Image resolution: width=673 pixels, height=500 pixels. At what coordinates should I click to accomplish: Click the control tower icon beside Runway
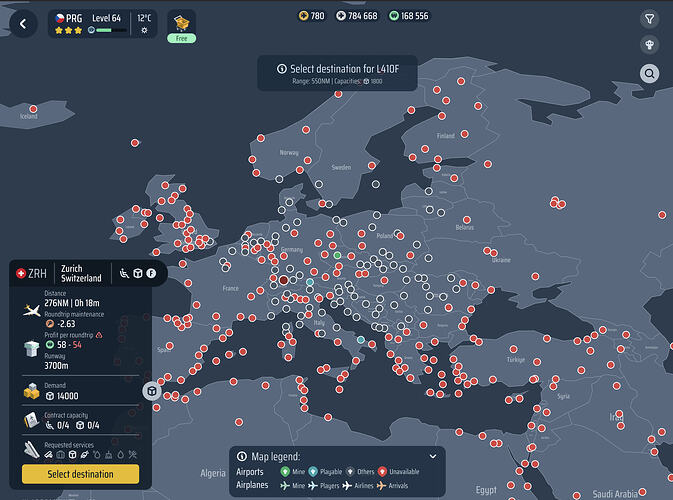click(32, 349)
